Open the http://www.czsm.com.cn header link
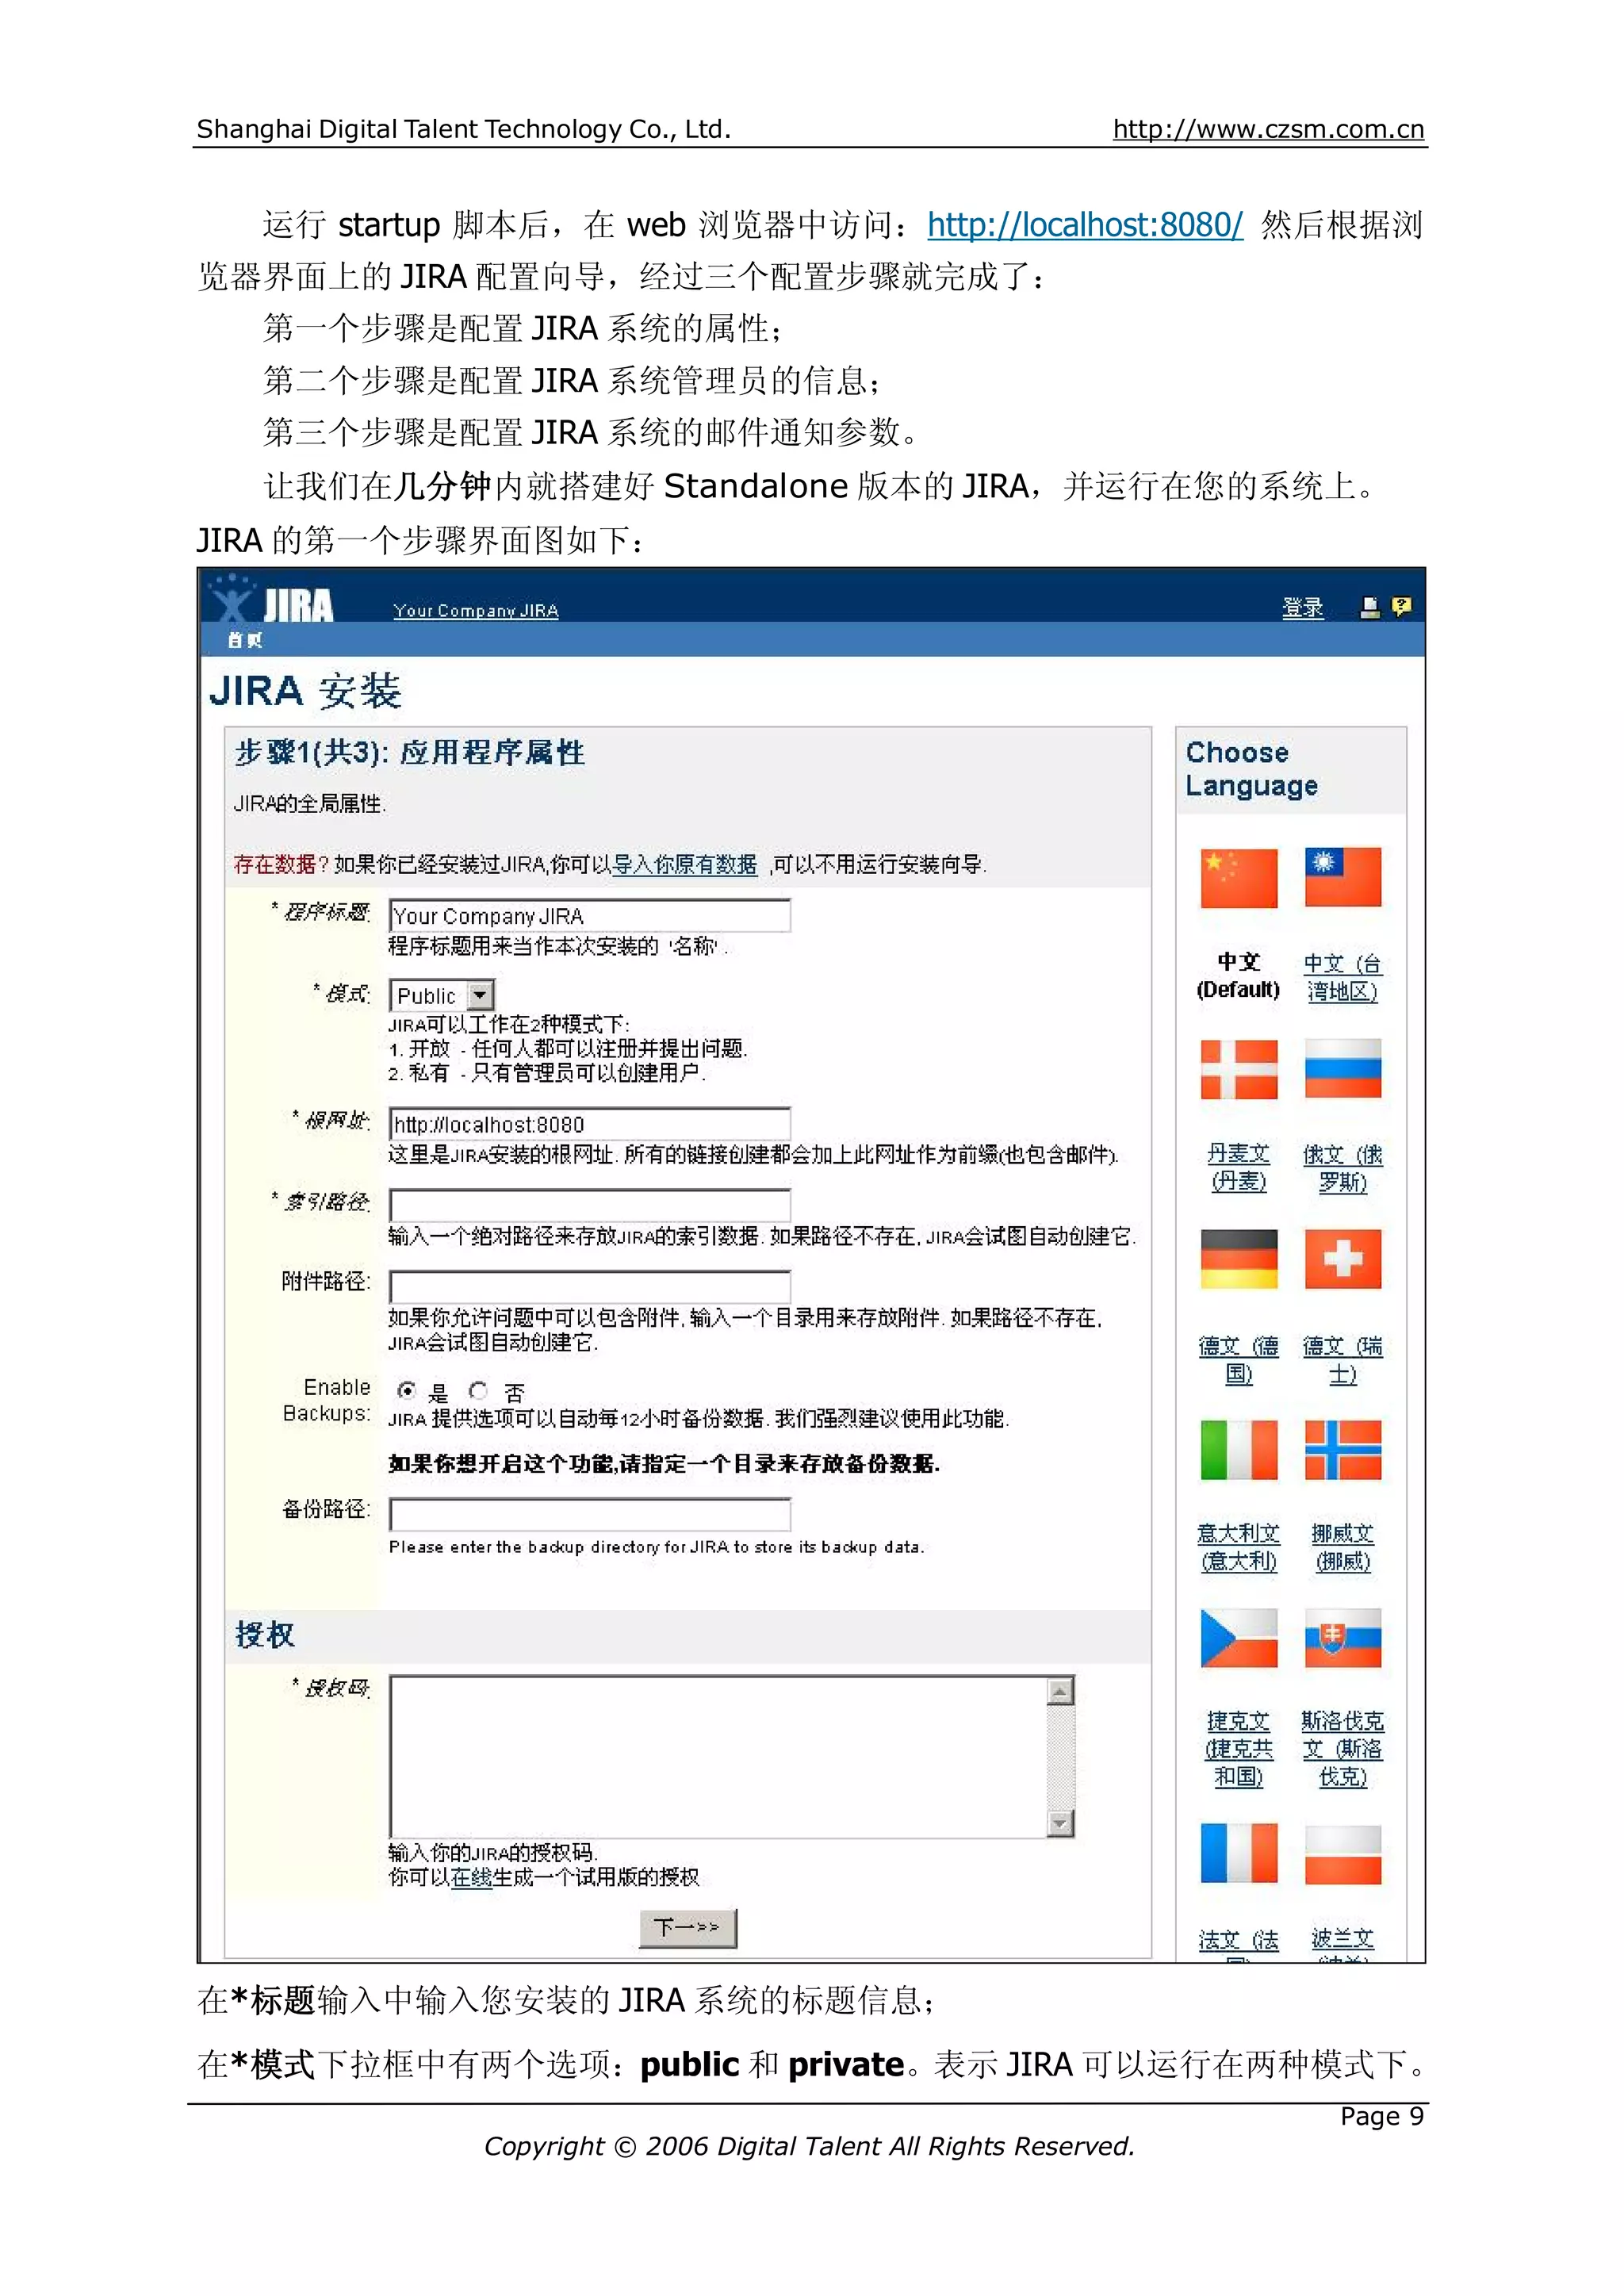1624x2296 pixels. [x=1269, y=129]
